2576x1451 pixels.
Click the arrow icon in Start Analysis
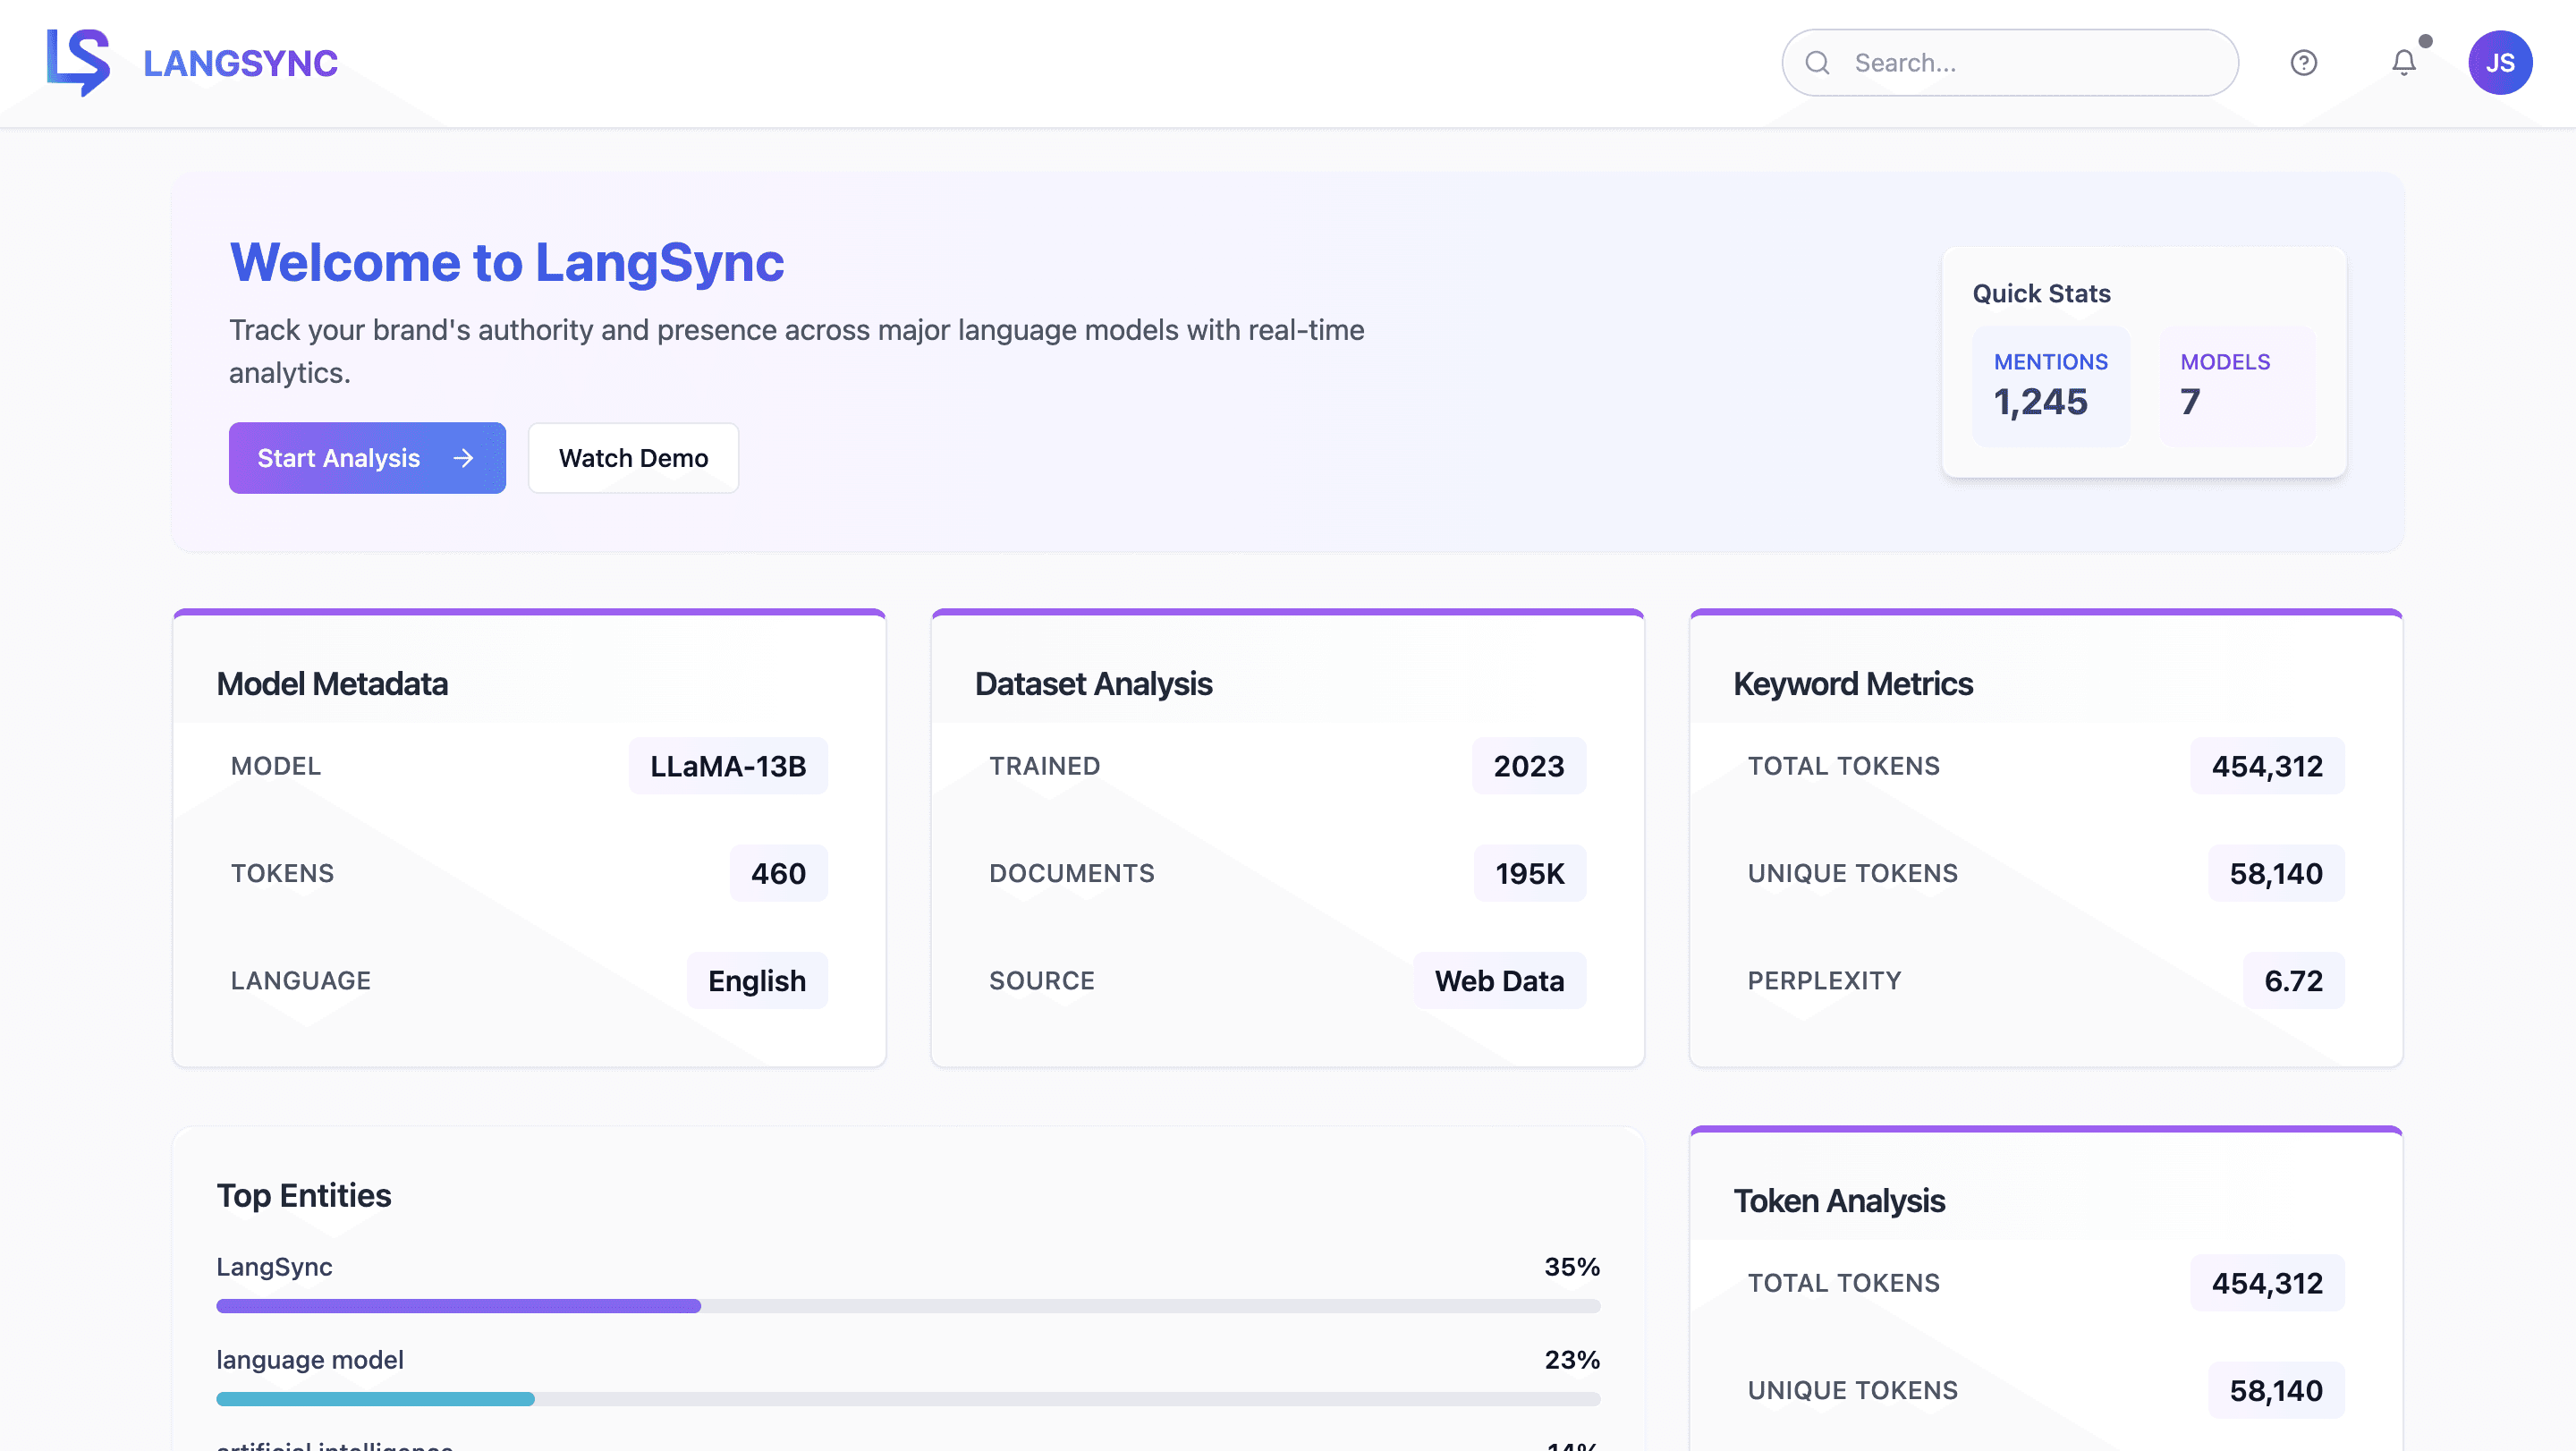pyautogui.click(x=463, y=458)
